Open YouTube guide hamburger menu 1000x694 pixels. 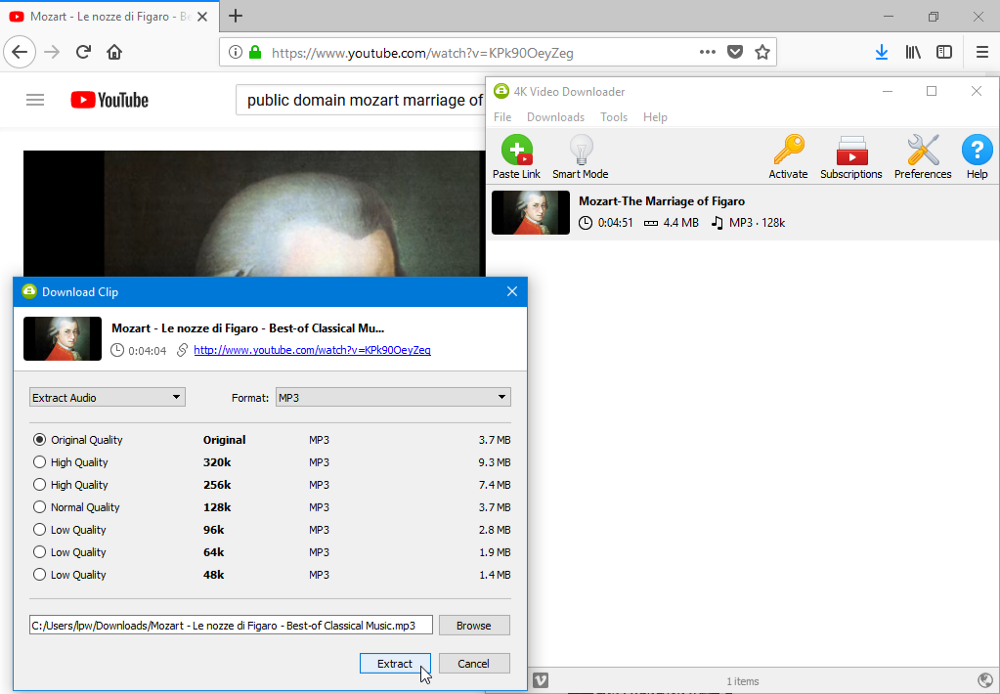click(35, 100)
